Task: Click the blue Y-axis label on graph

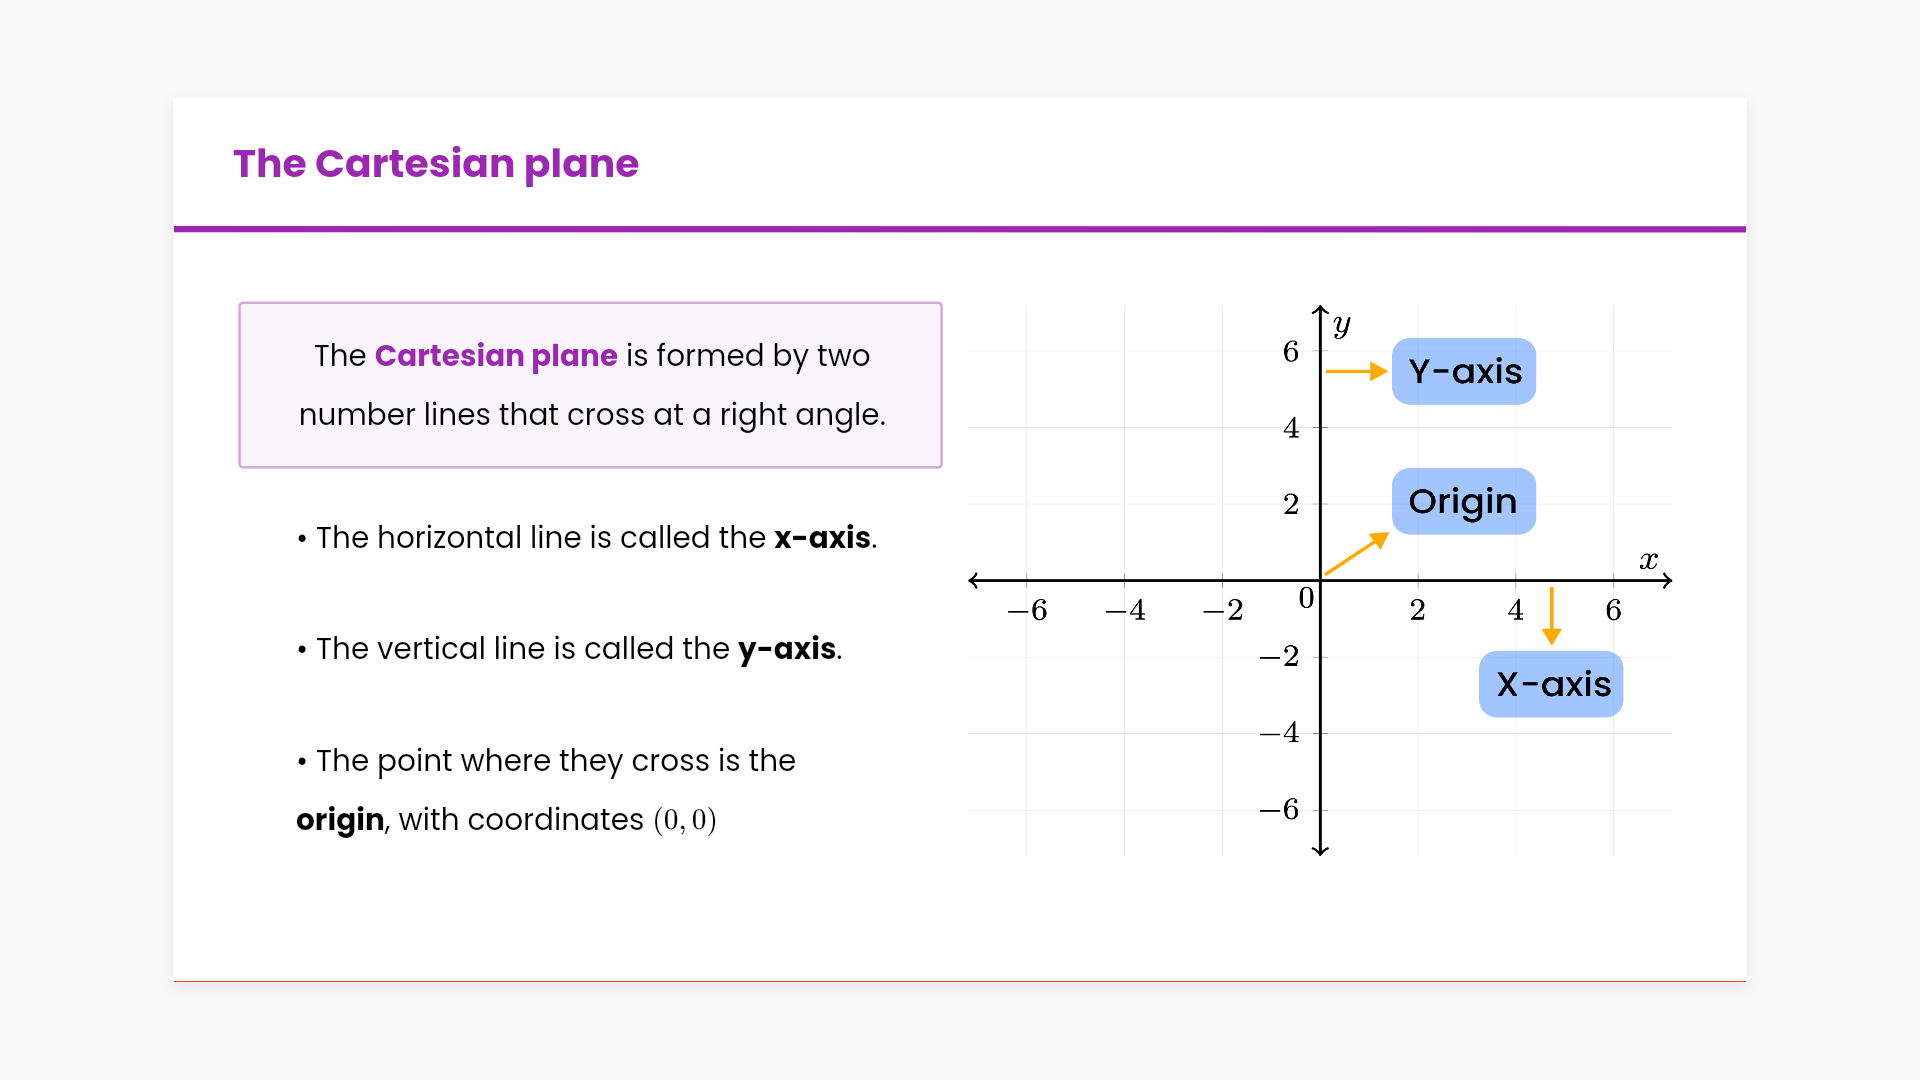Action: click(1463, 371)
